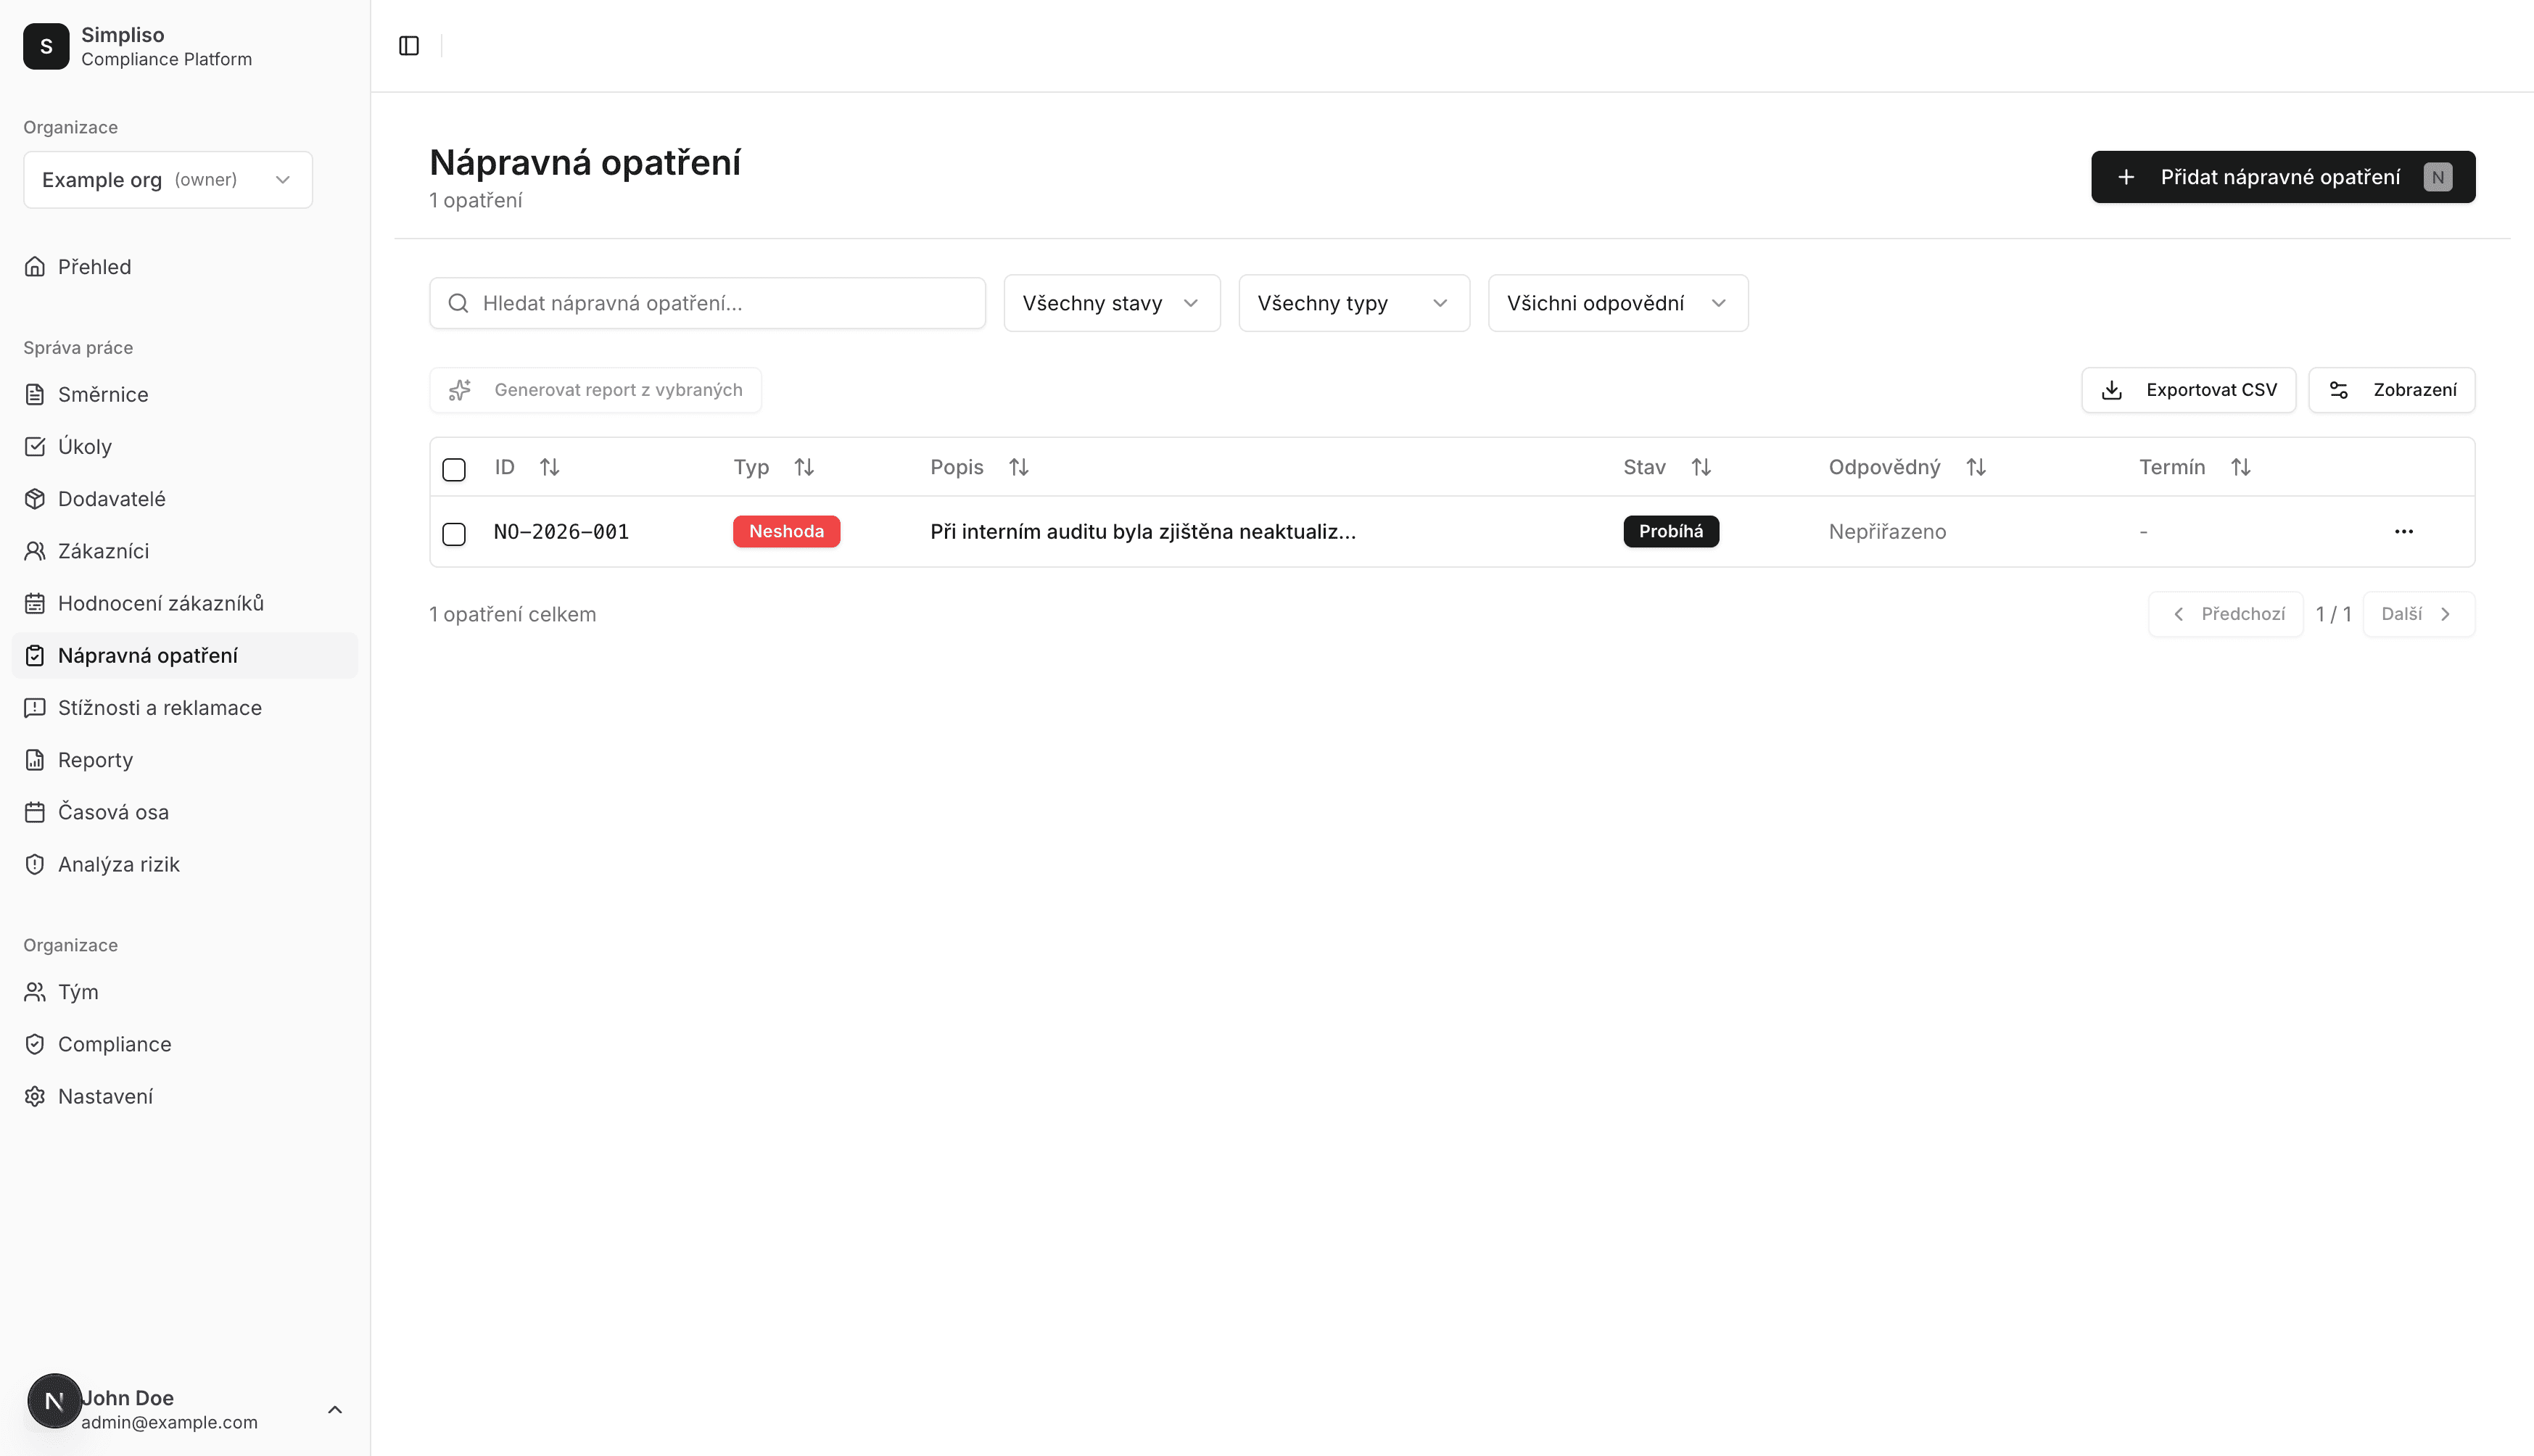2534x1456 pixels.
Task: Open the Zobrazení view settings
Action: coord(2391,390)
